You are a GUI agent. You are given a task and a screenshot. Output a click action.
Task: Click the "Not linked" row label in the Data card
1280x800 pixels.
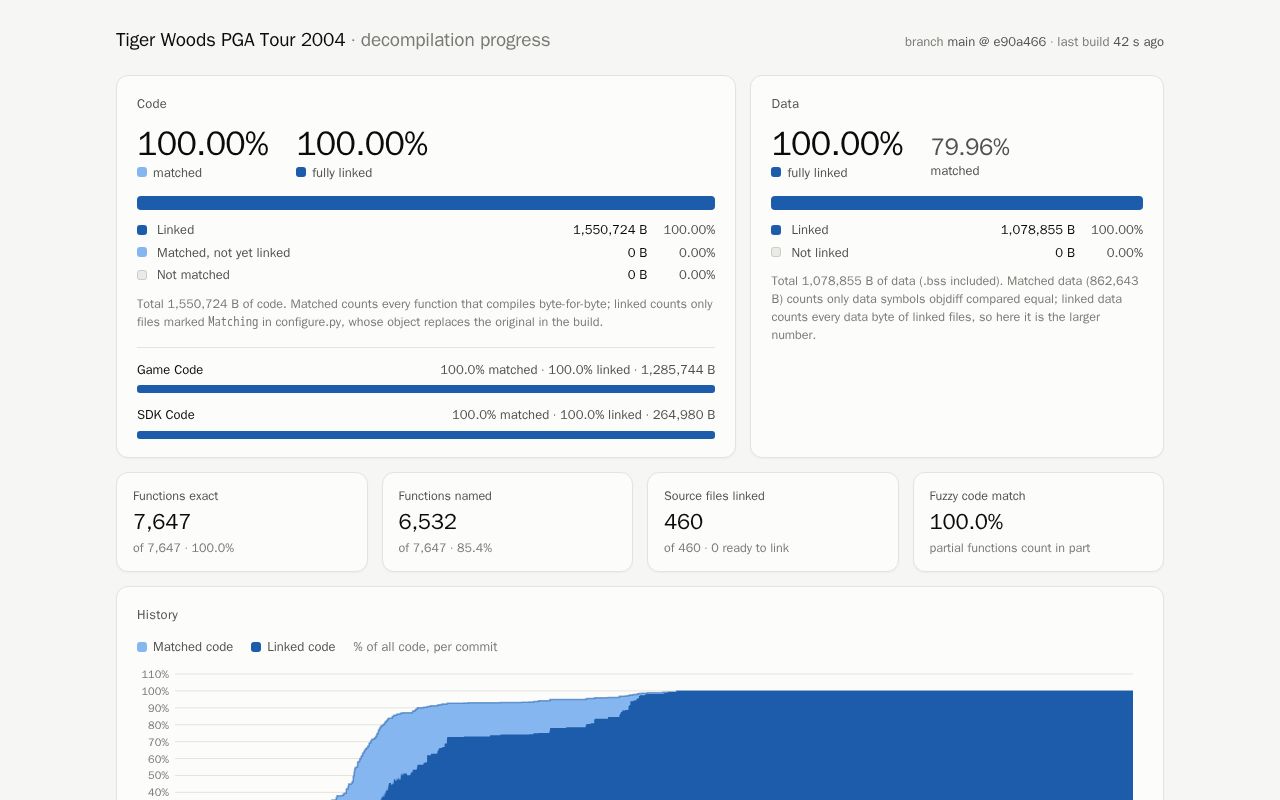(820, 253)
